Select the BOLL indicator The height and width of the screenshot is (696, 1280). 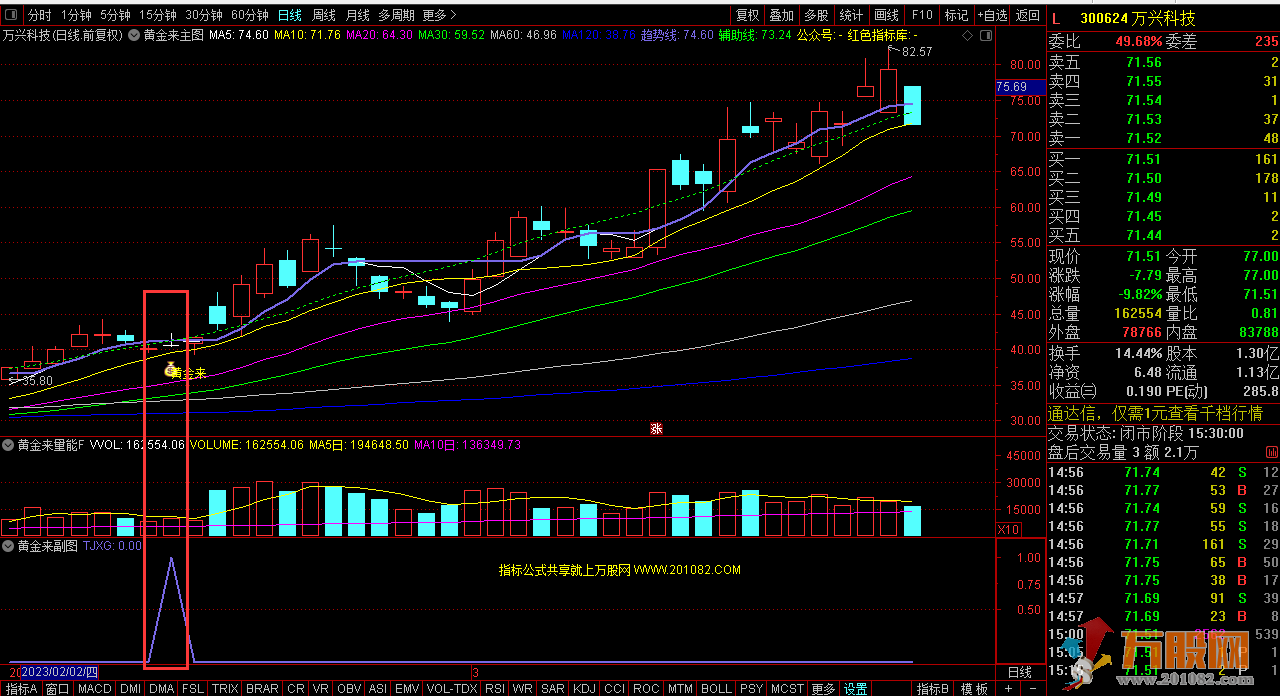[x=716, y=689]
